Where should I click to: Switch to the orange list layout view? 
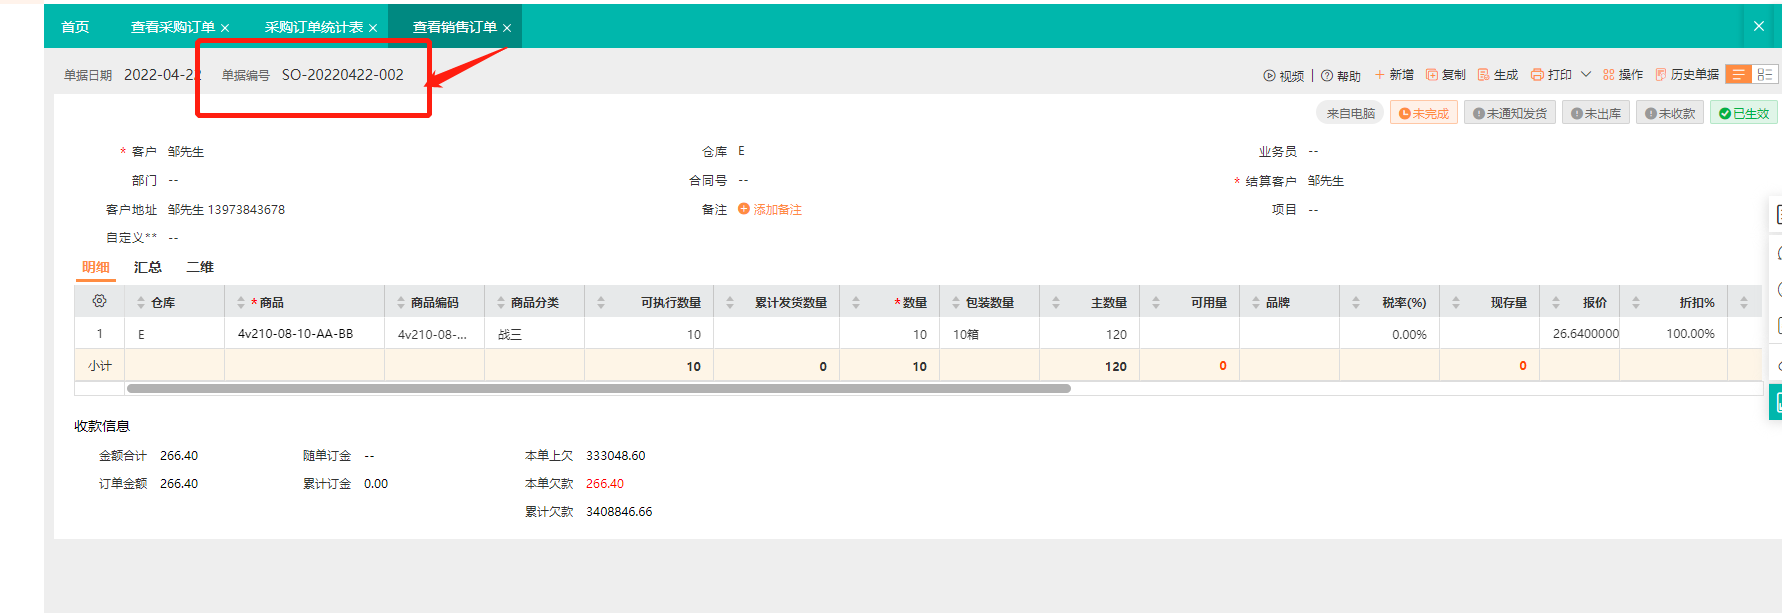pyautogui.click(x=1738, y=75)
